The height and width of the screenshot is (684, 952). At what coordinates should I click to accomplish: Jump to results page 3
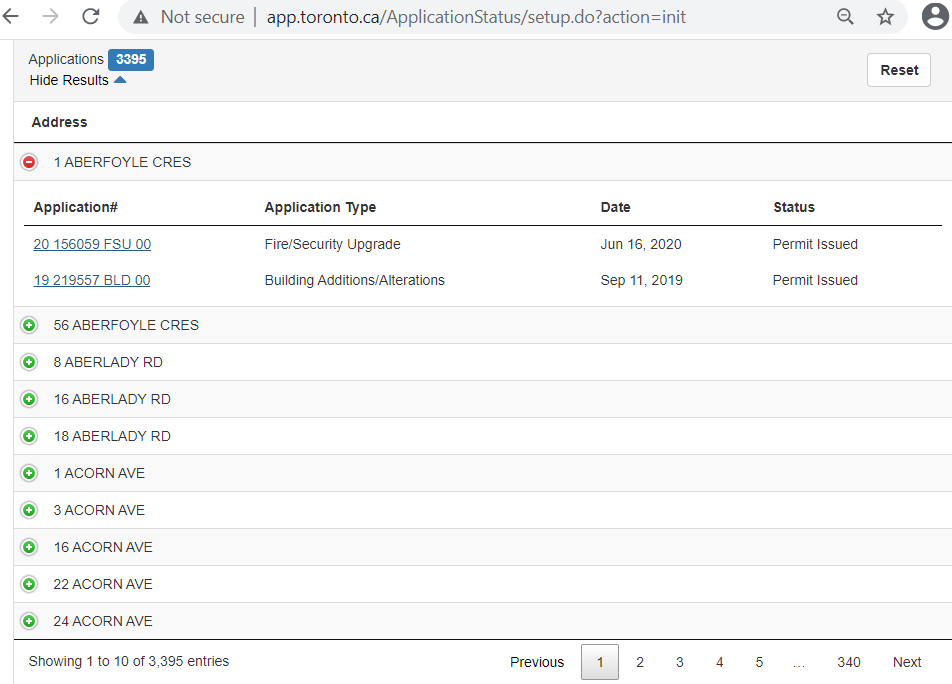coord(679,662)
